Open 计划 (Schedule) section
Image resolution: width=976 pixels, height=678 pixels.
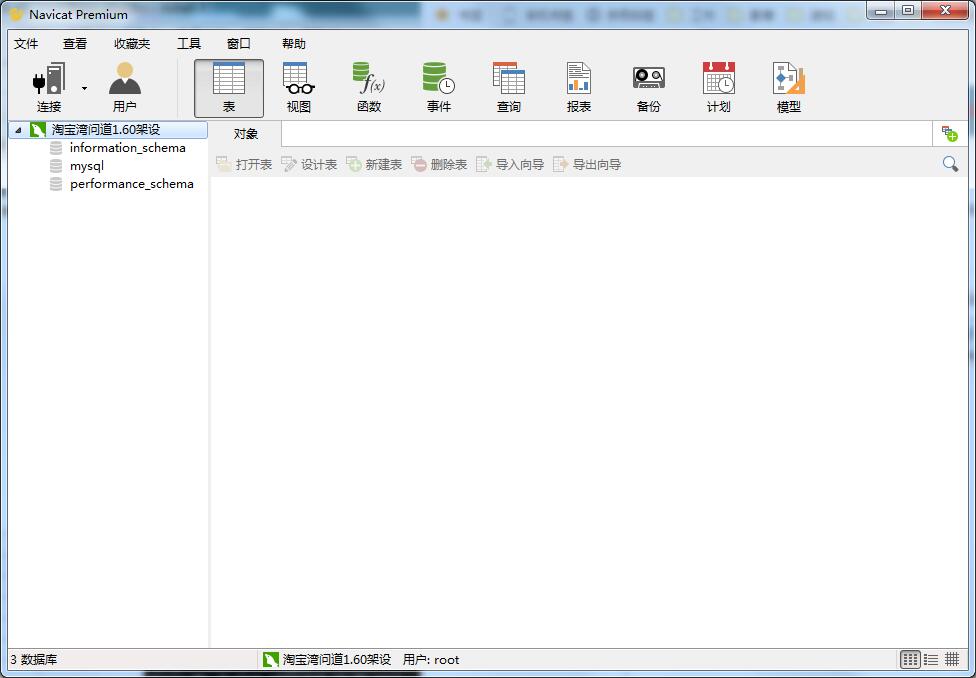718,88
